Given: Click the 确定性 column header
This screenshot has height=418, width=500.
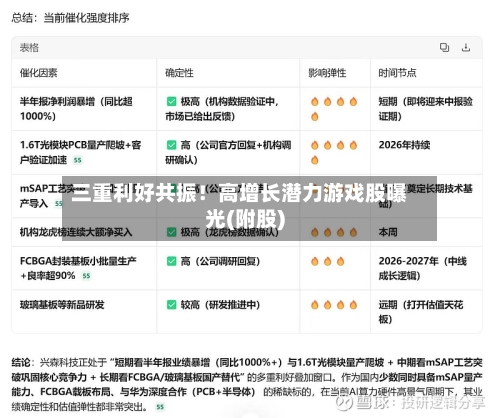Looking at the screenshot, I should [x=179, y=73].
